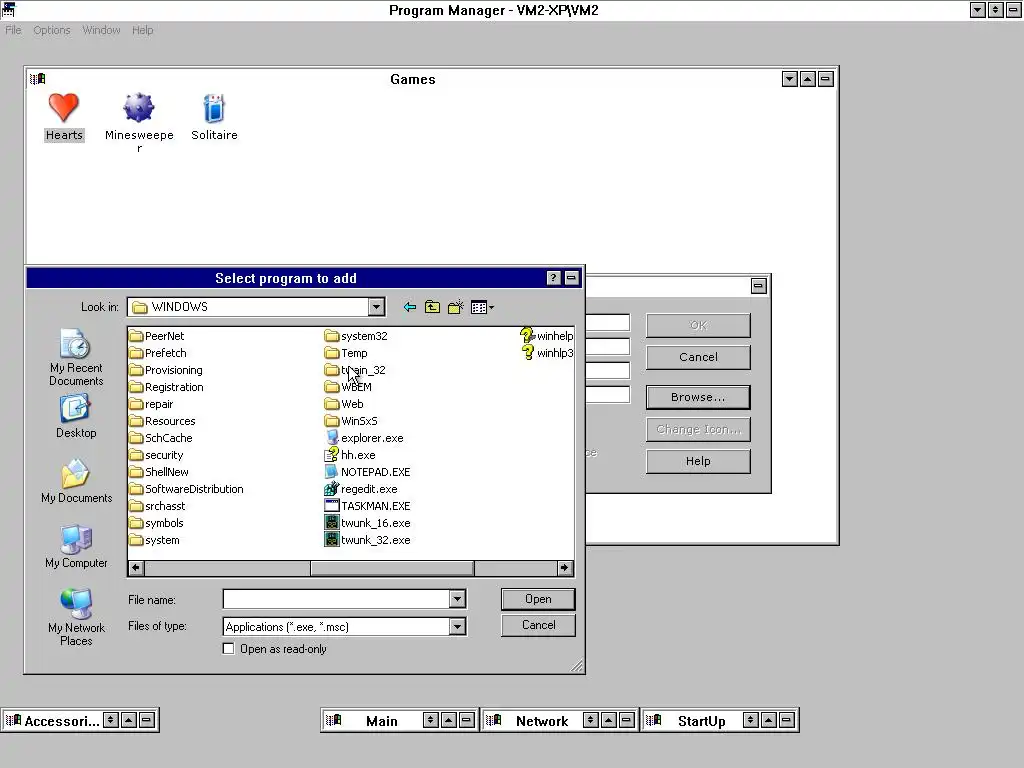Toggle the Open as read-only checkbox

tap(228, 648)
